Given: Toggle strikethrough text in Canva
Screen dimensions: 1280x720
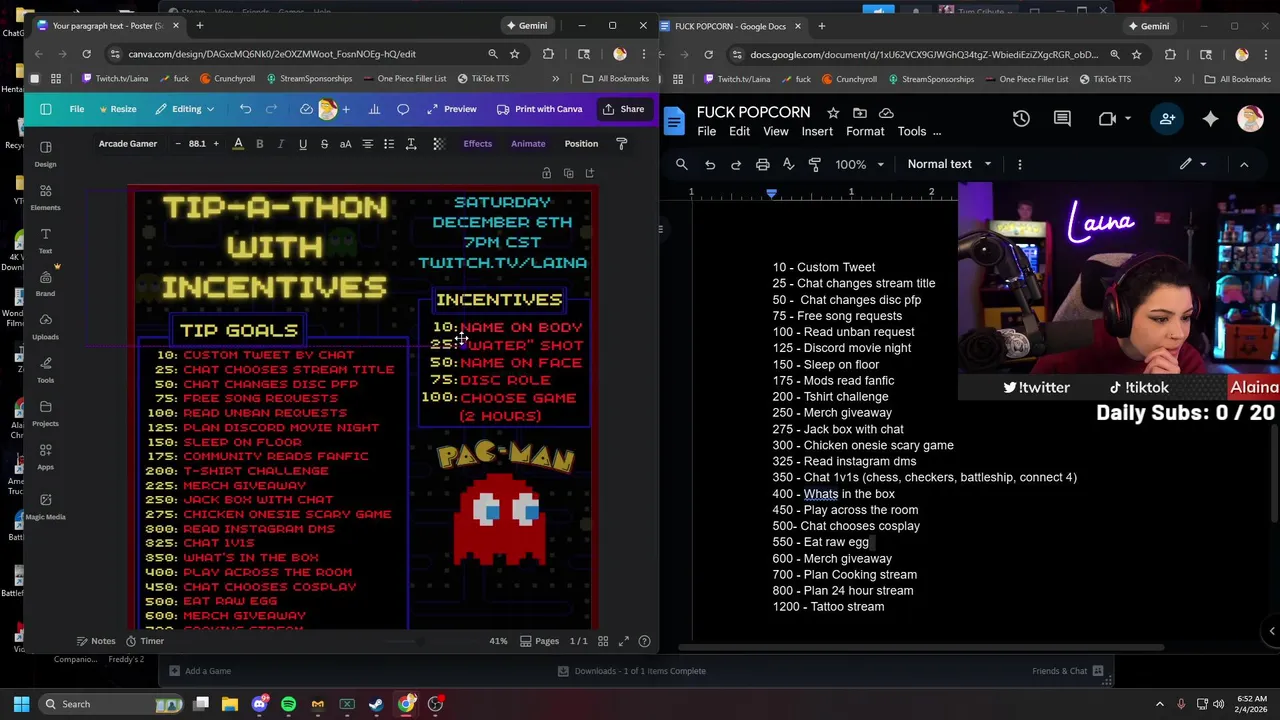Looking at the screenshot, I should pos(324,144).
